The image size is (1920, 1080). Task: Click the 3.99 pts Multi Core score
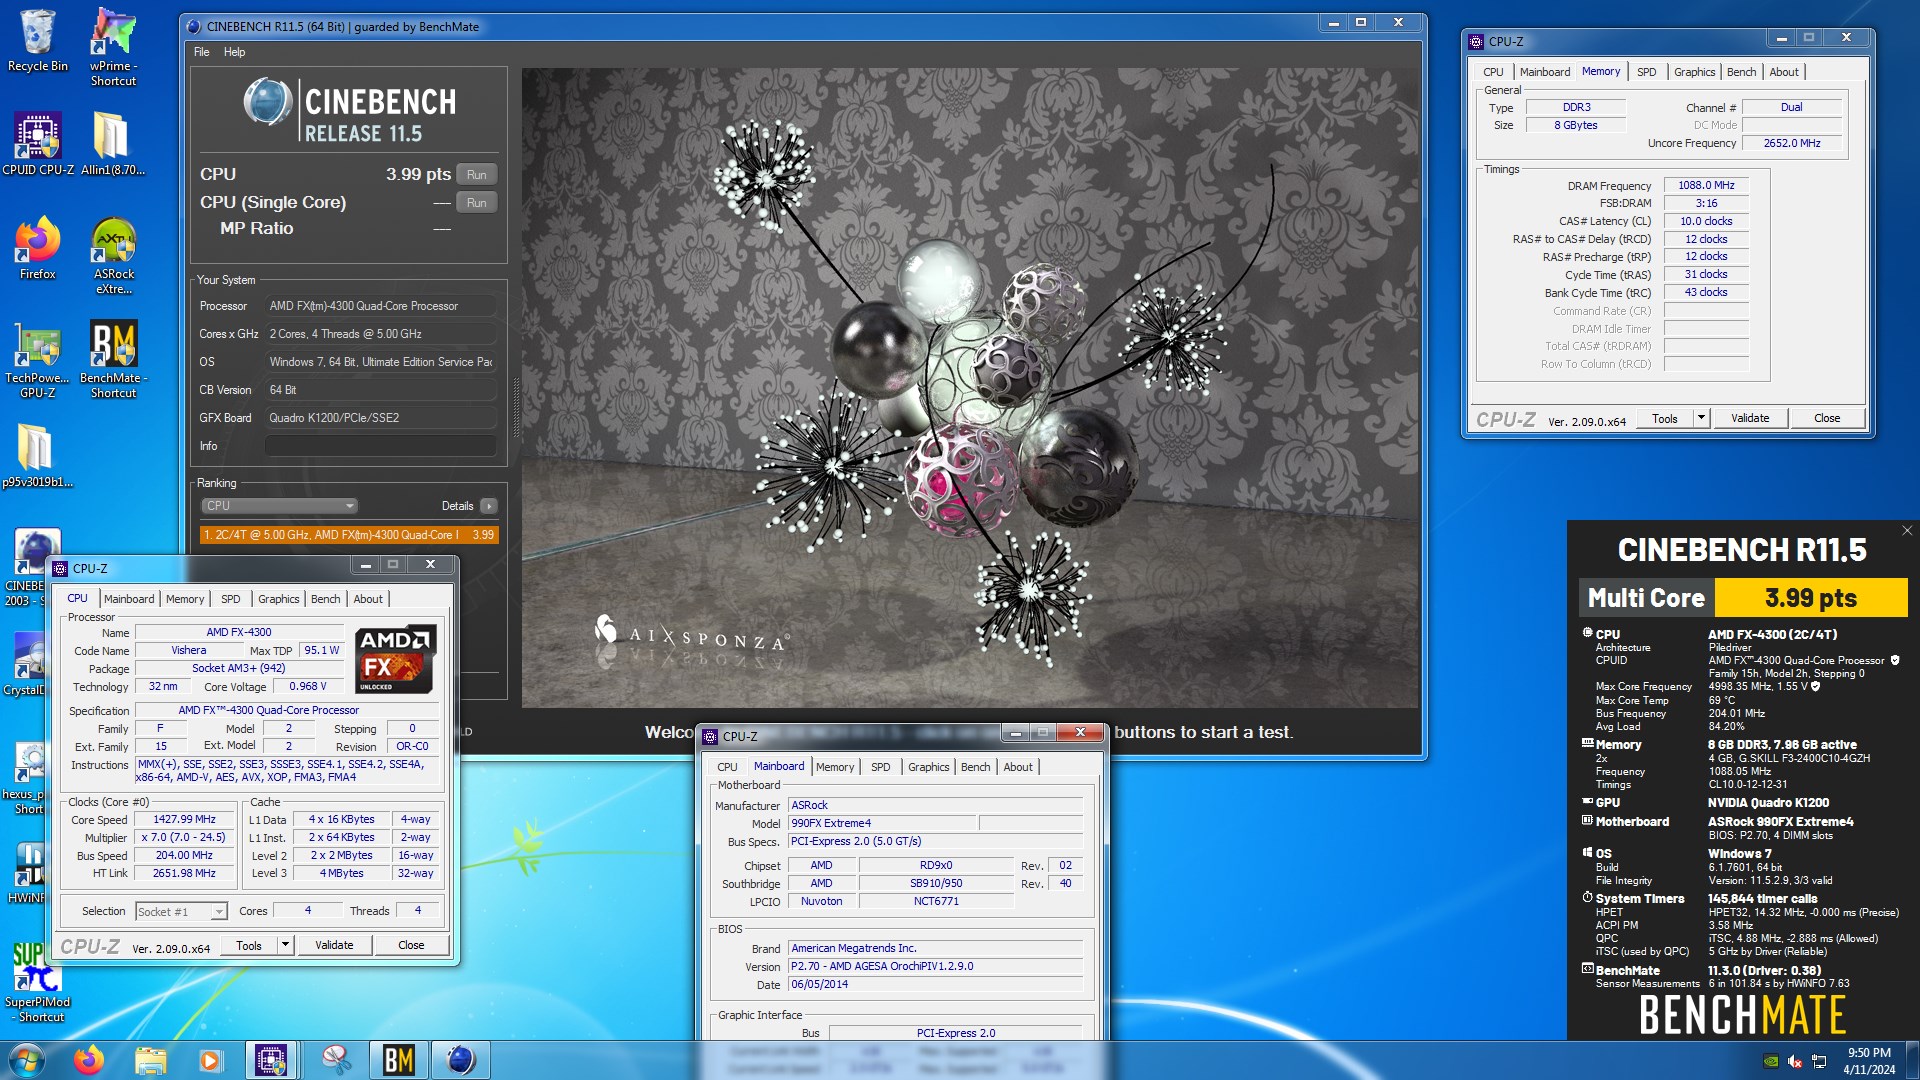(x=1810, y=598)
